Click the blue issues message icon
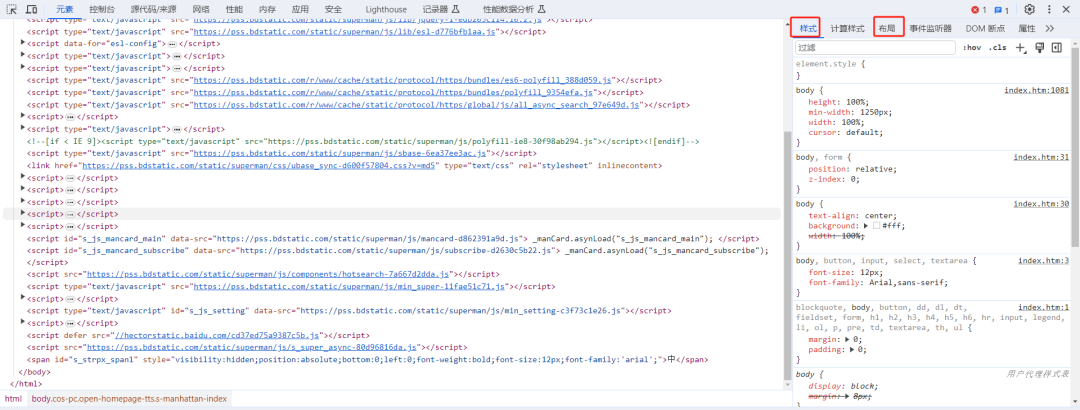The width and height of the screenshot is (1080, 410). pos(1000,9)
